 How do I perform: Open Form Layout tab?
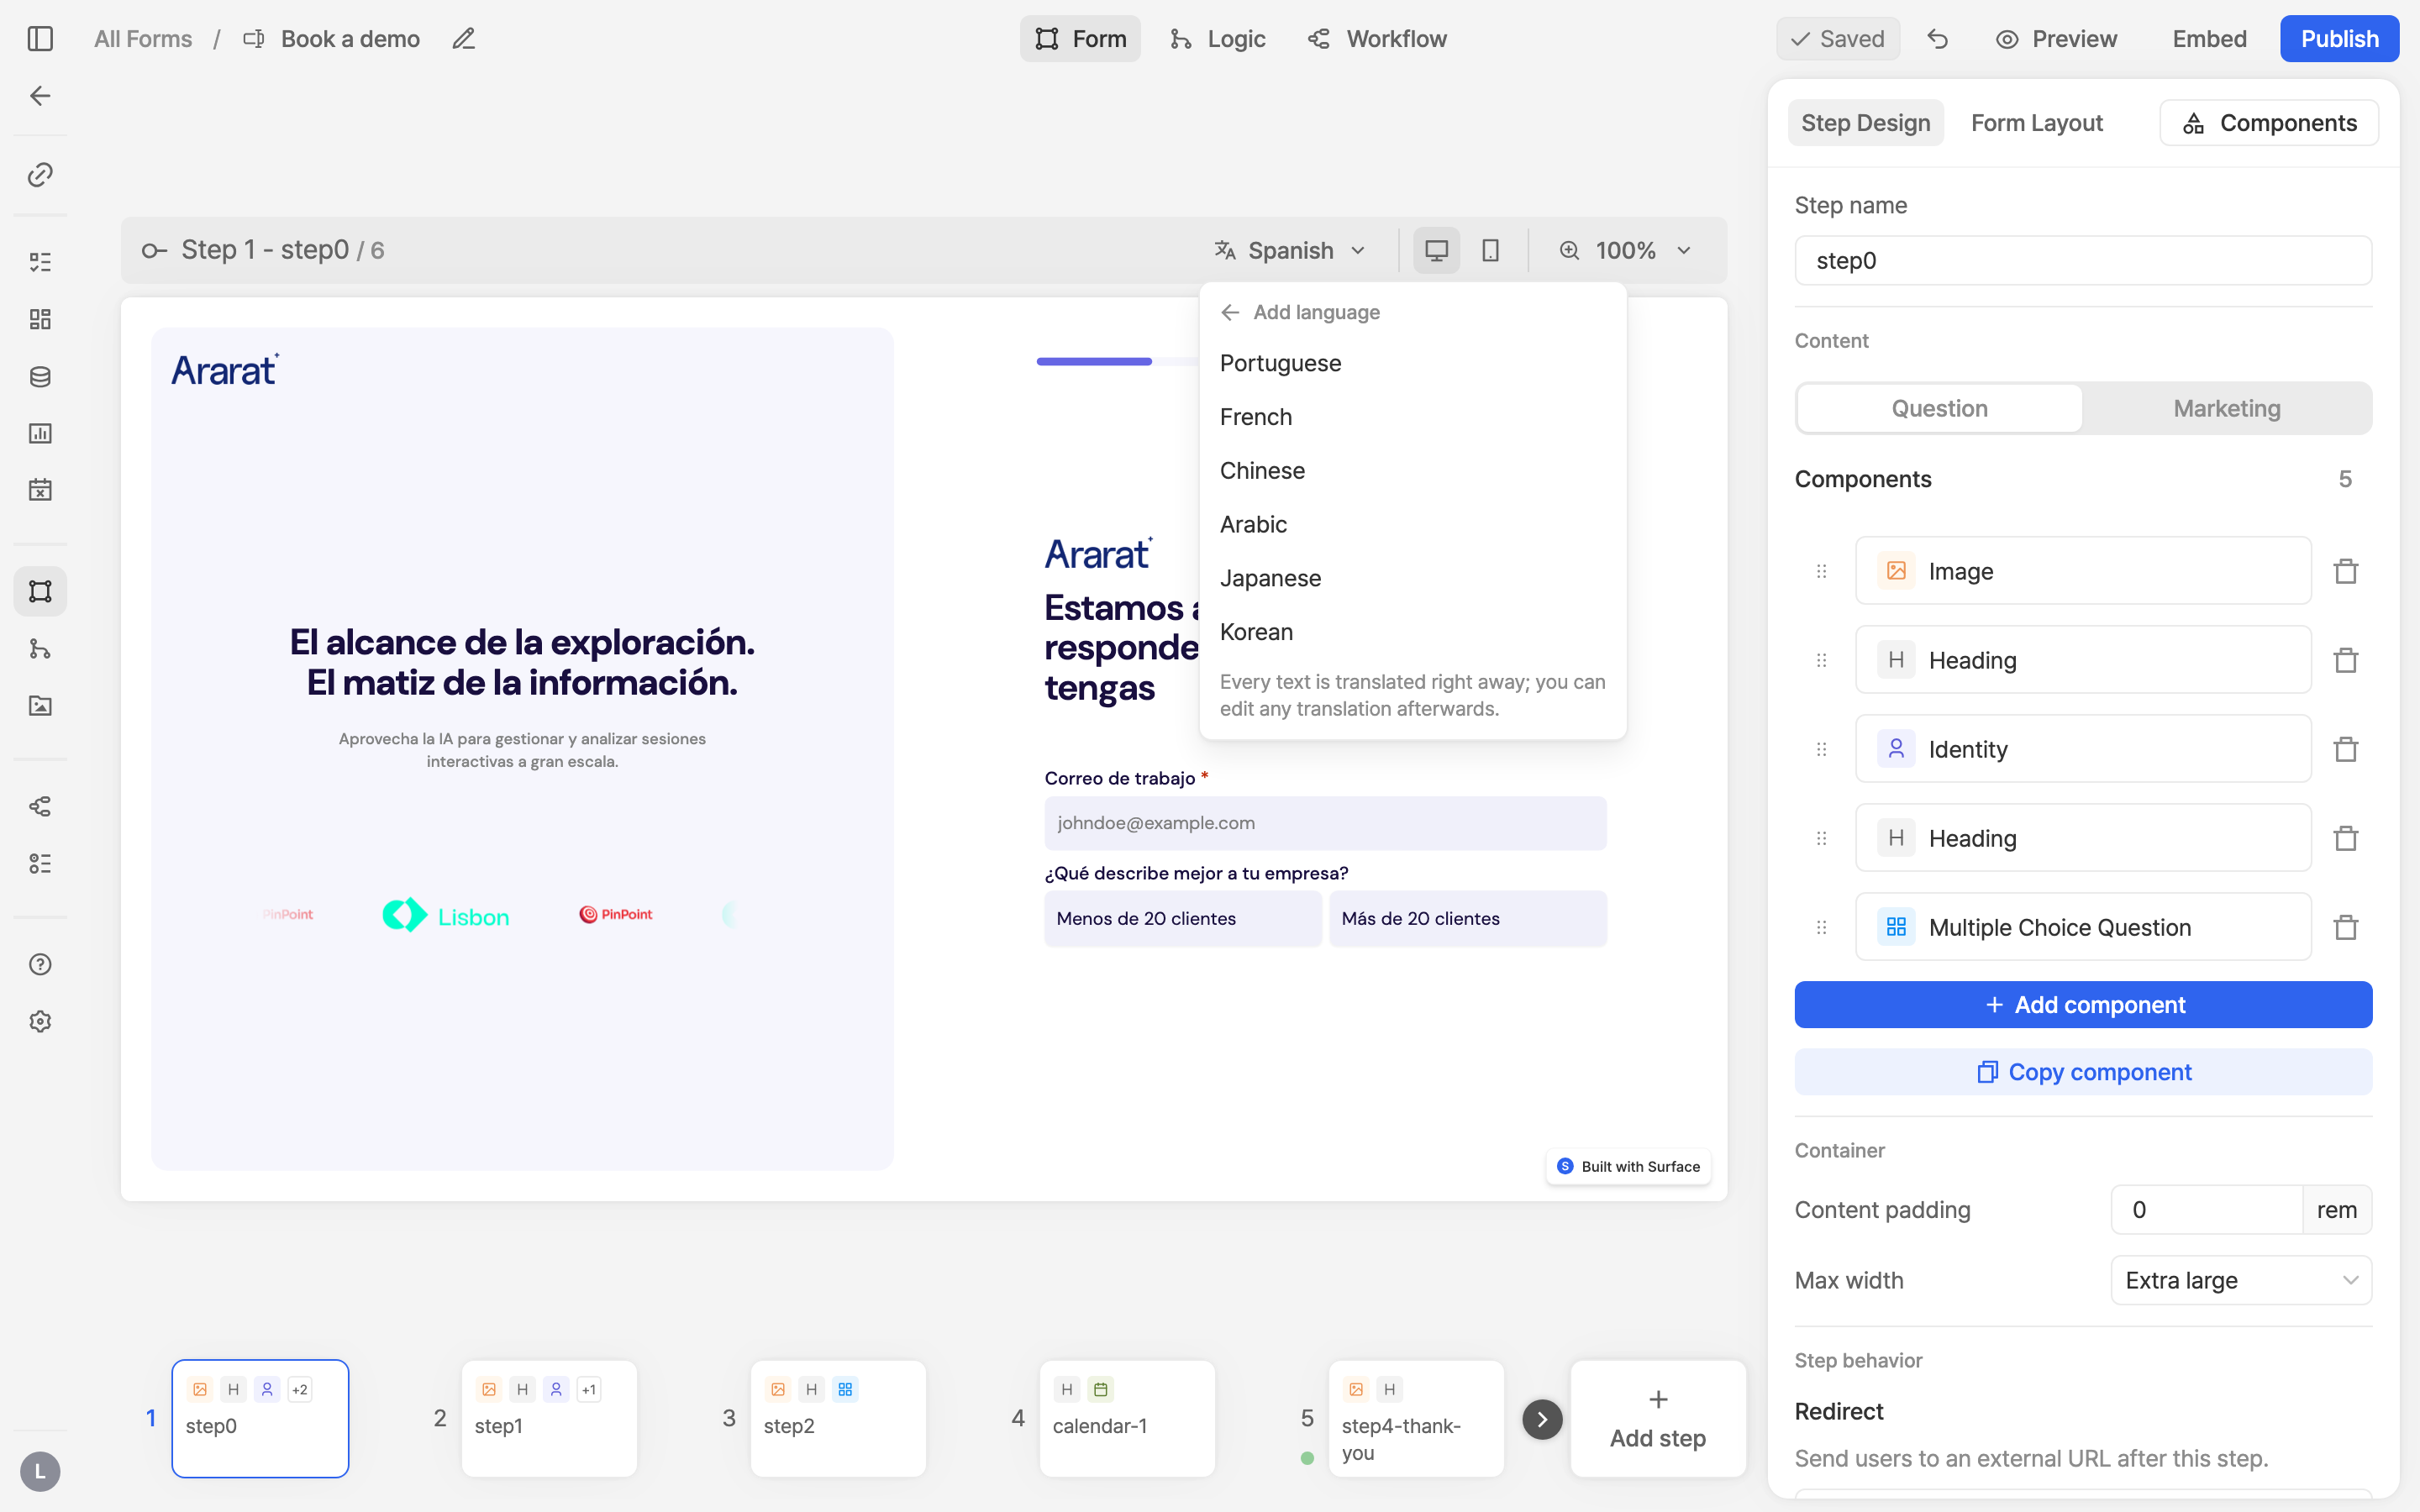pos(2036,123)
